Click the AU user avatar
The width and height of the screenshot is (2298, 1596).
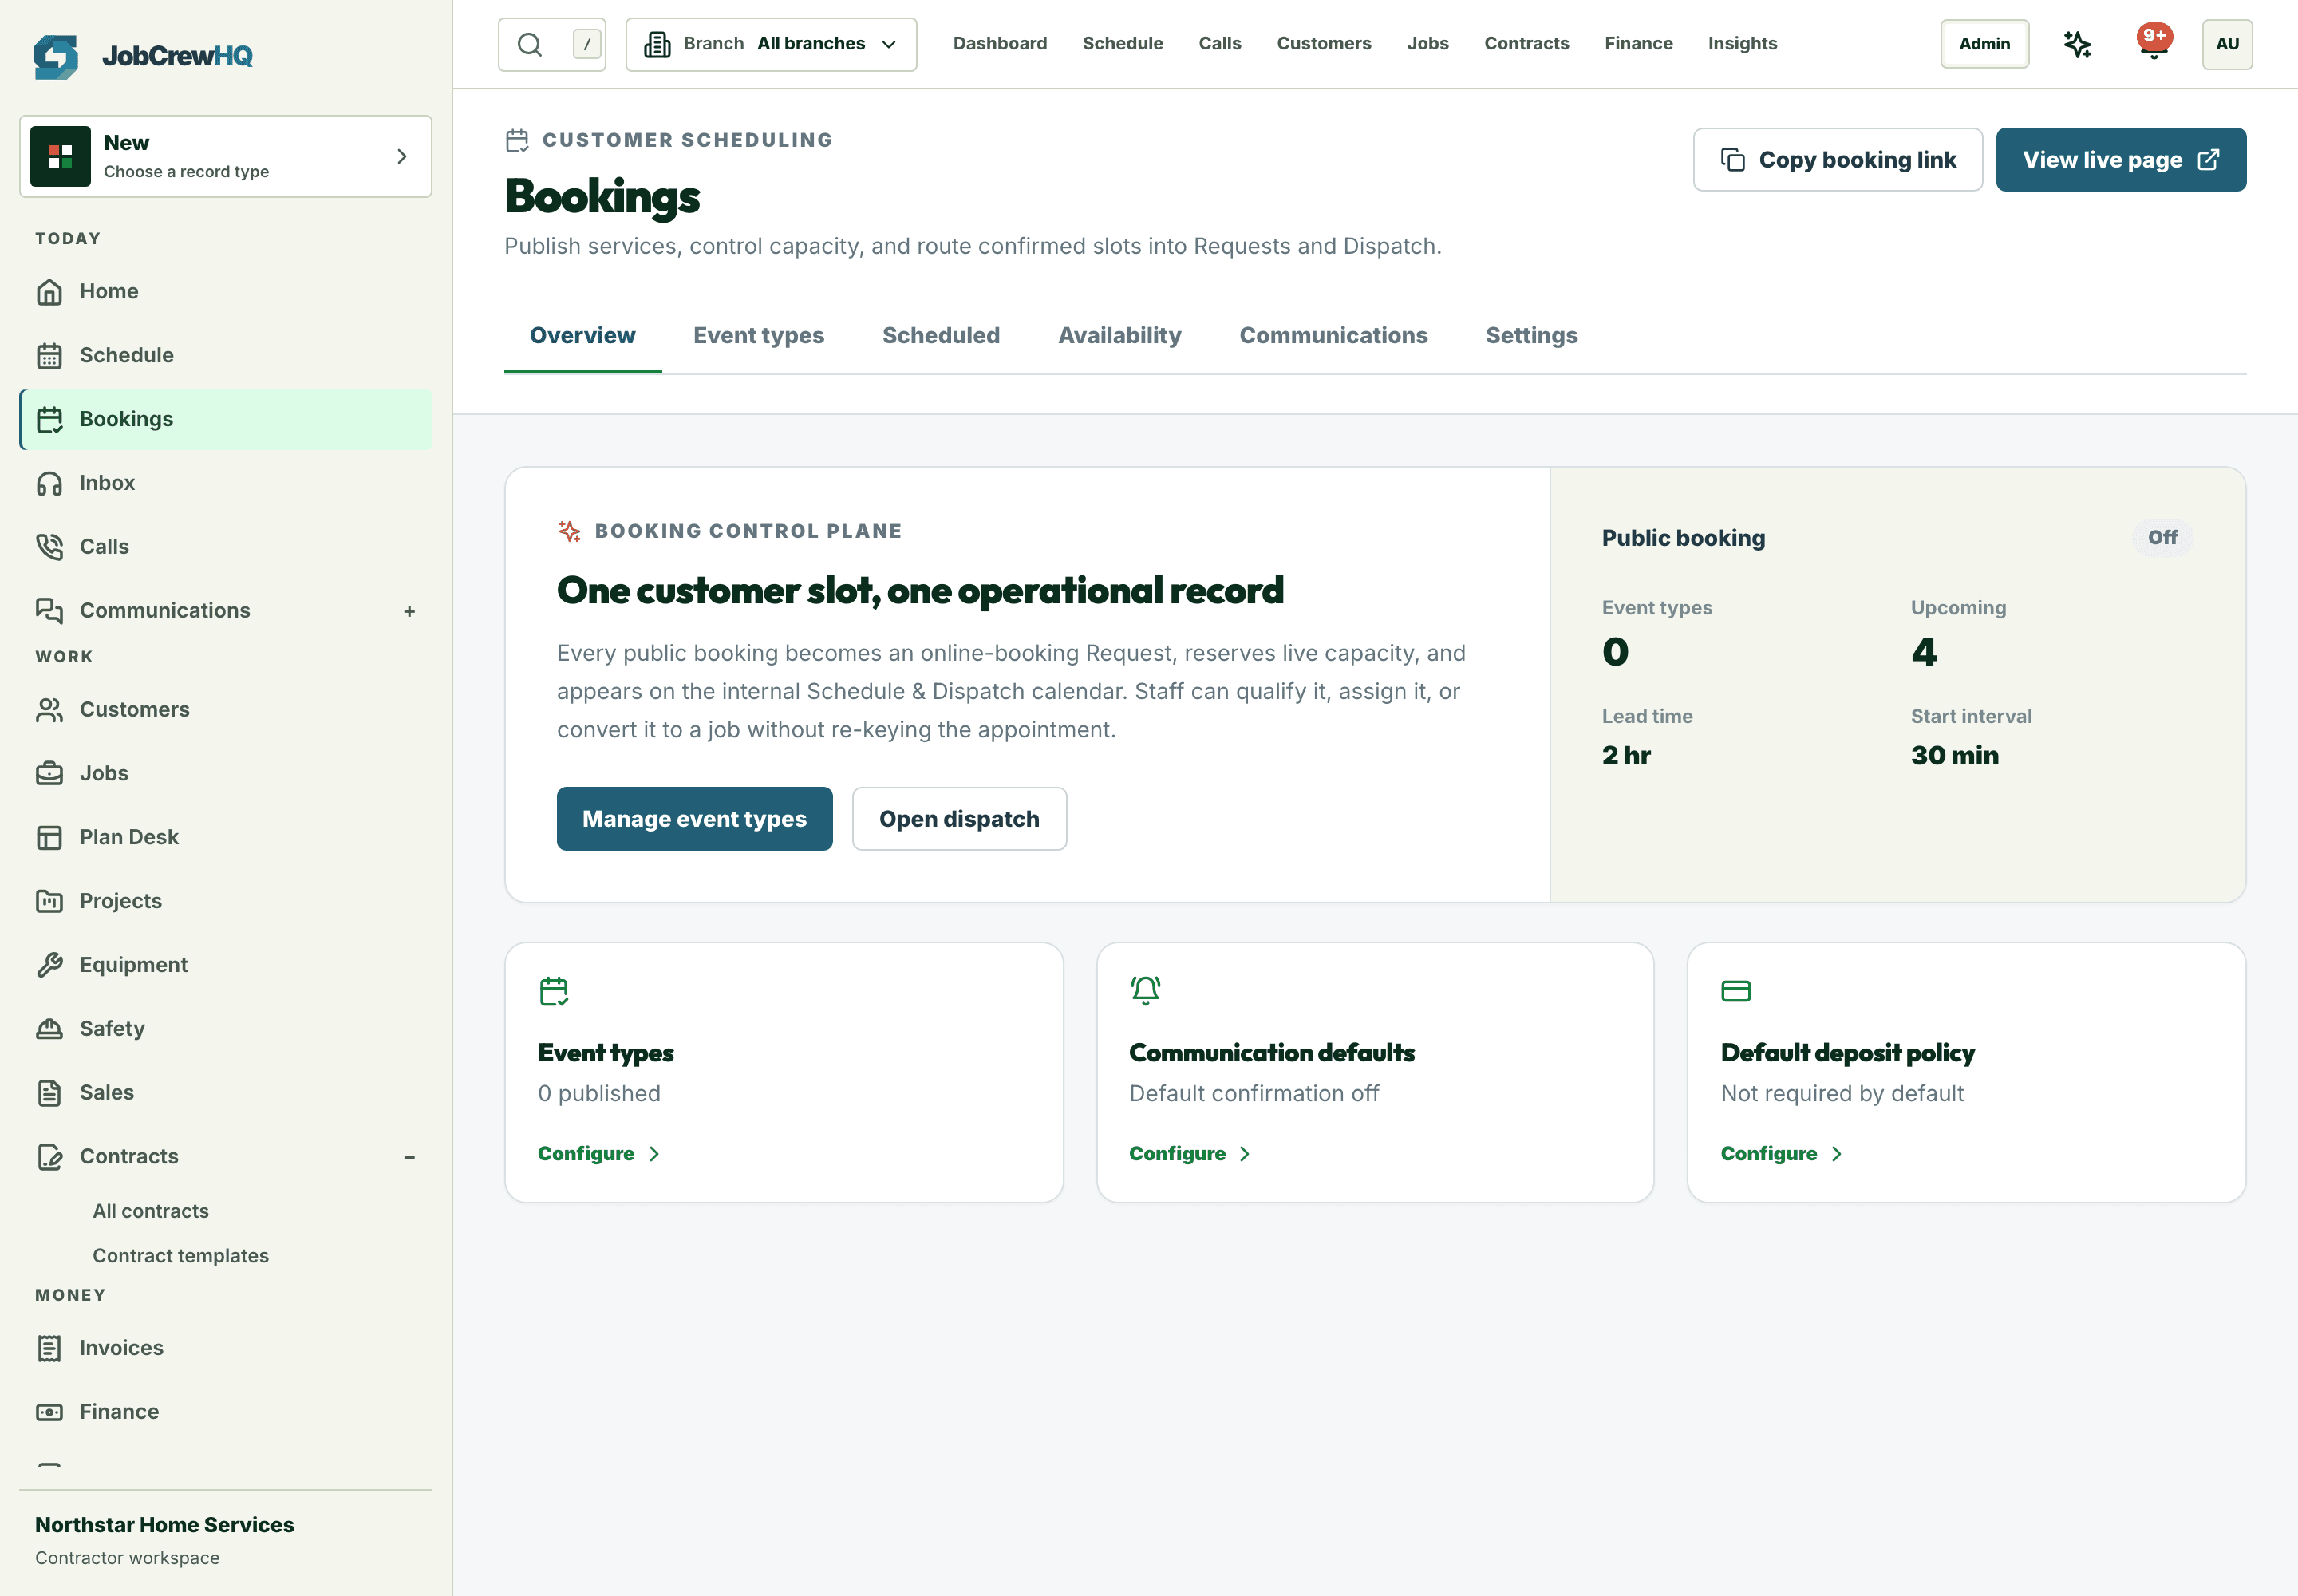pos(2227,44)
